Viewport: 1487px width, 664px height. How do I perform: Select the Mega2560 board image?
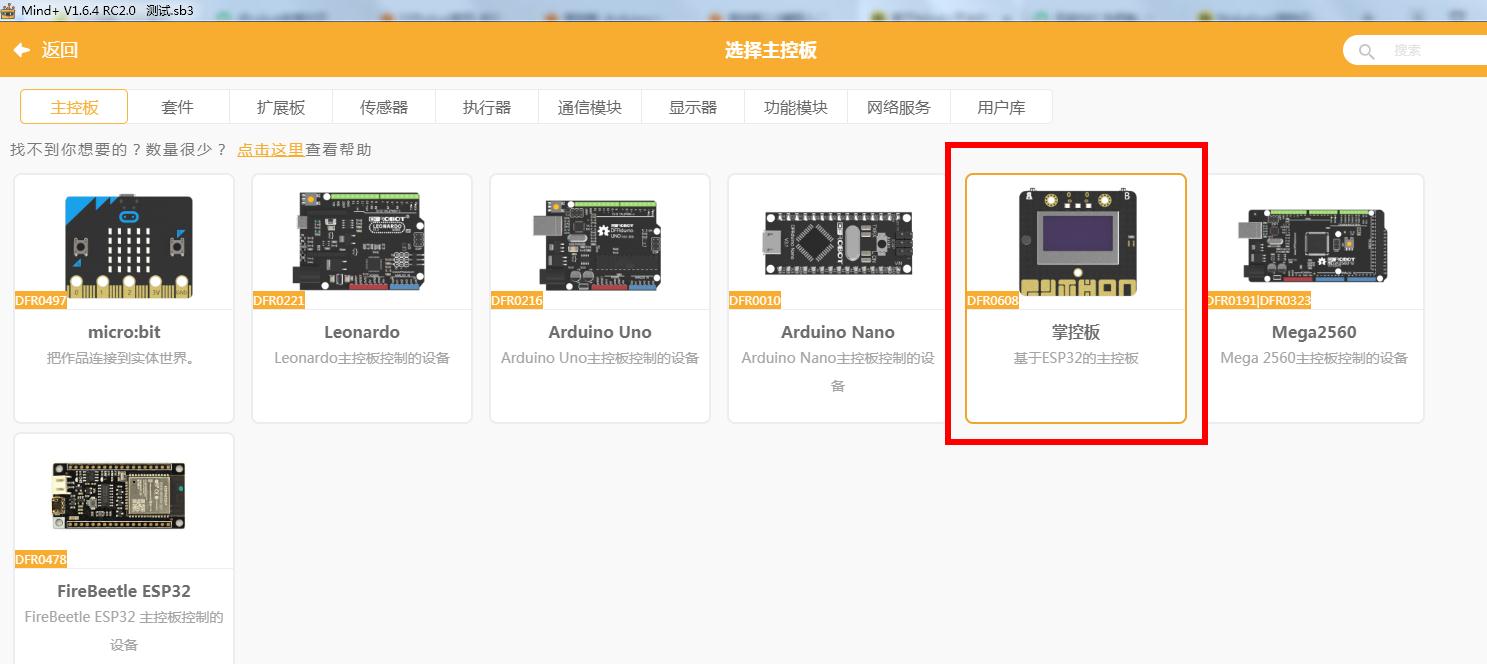pos(1315,245)
